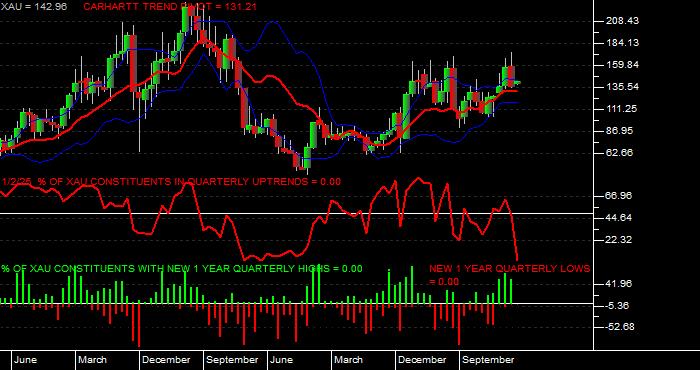
Task: Select the new 1 year quarterly highs label
Action: (182, 269)
